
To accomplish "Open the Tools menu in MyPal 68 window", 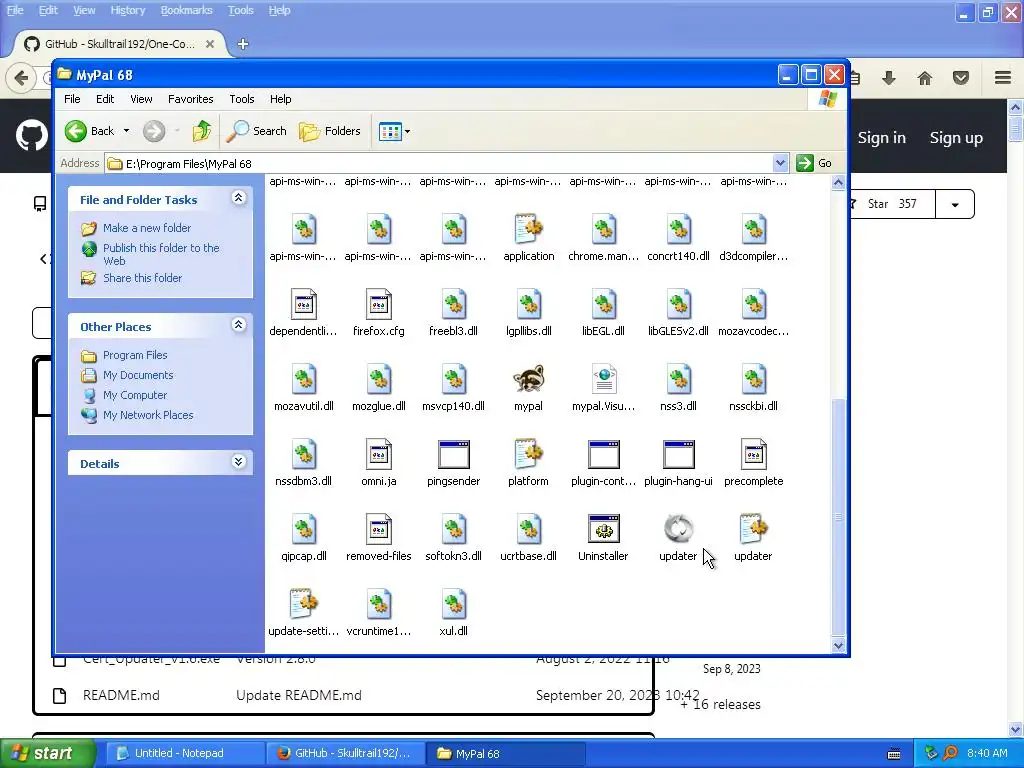I will click(x=242, y=99).
